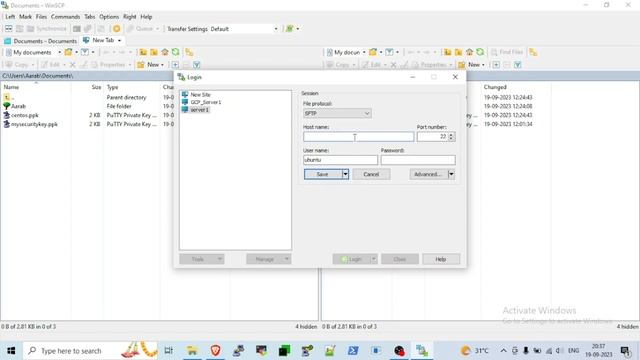Click left panel selection filter icon

196,64
